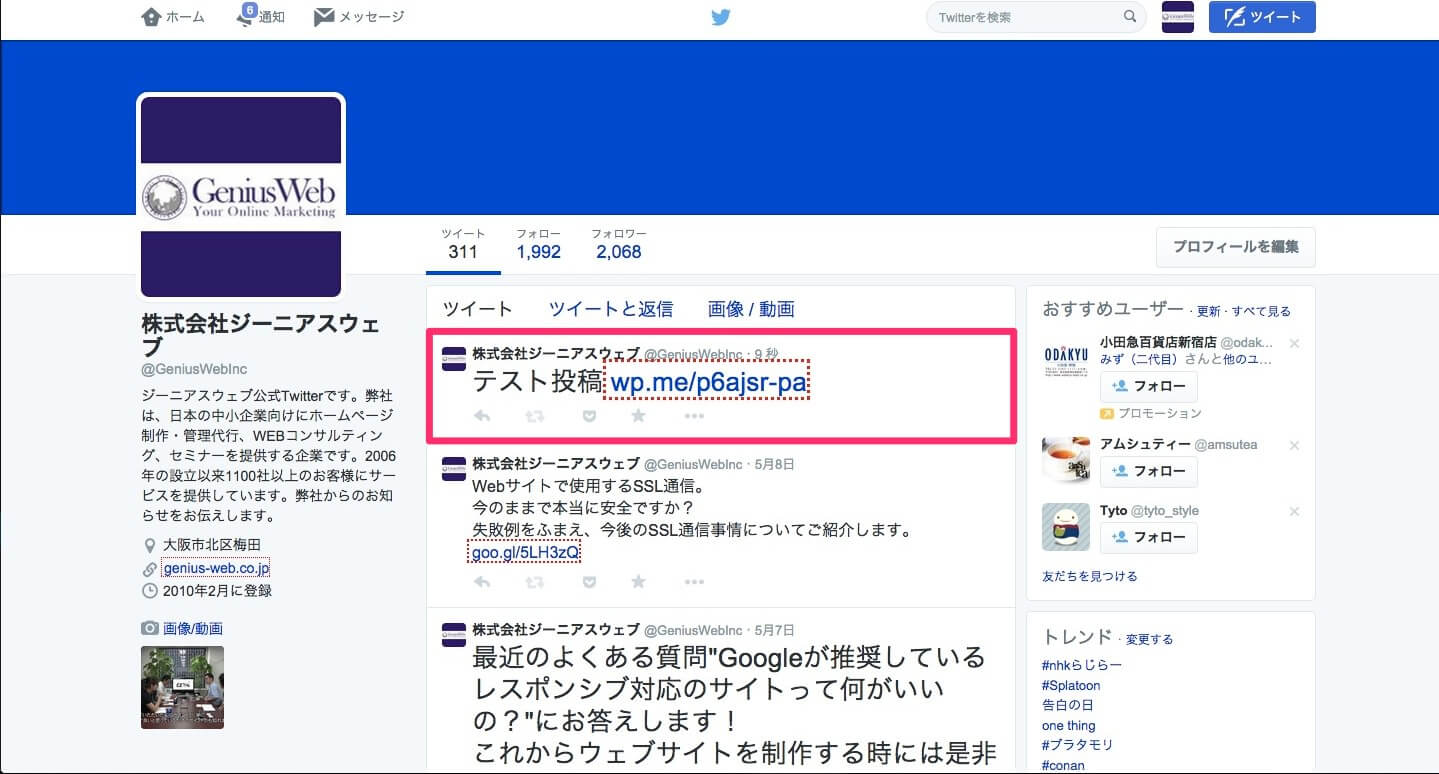Click アムシュティー tea cup avatar
1439x774 pixels.
[1066, 460]
